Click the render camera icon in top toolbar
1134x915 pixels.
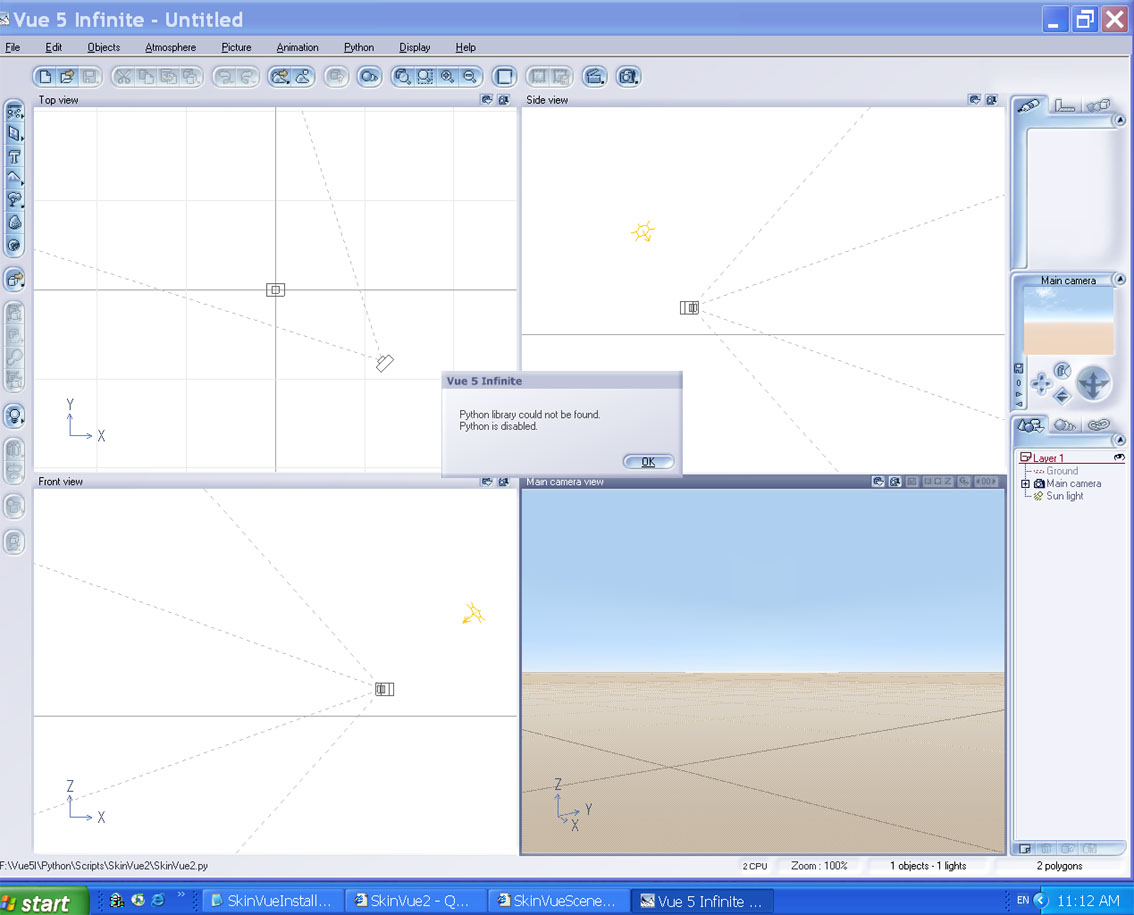click(627, 76)
